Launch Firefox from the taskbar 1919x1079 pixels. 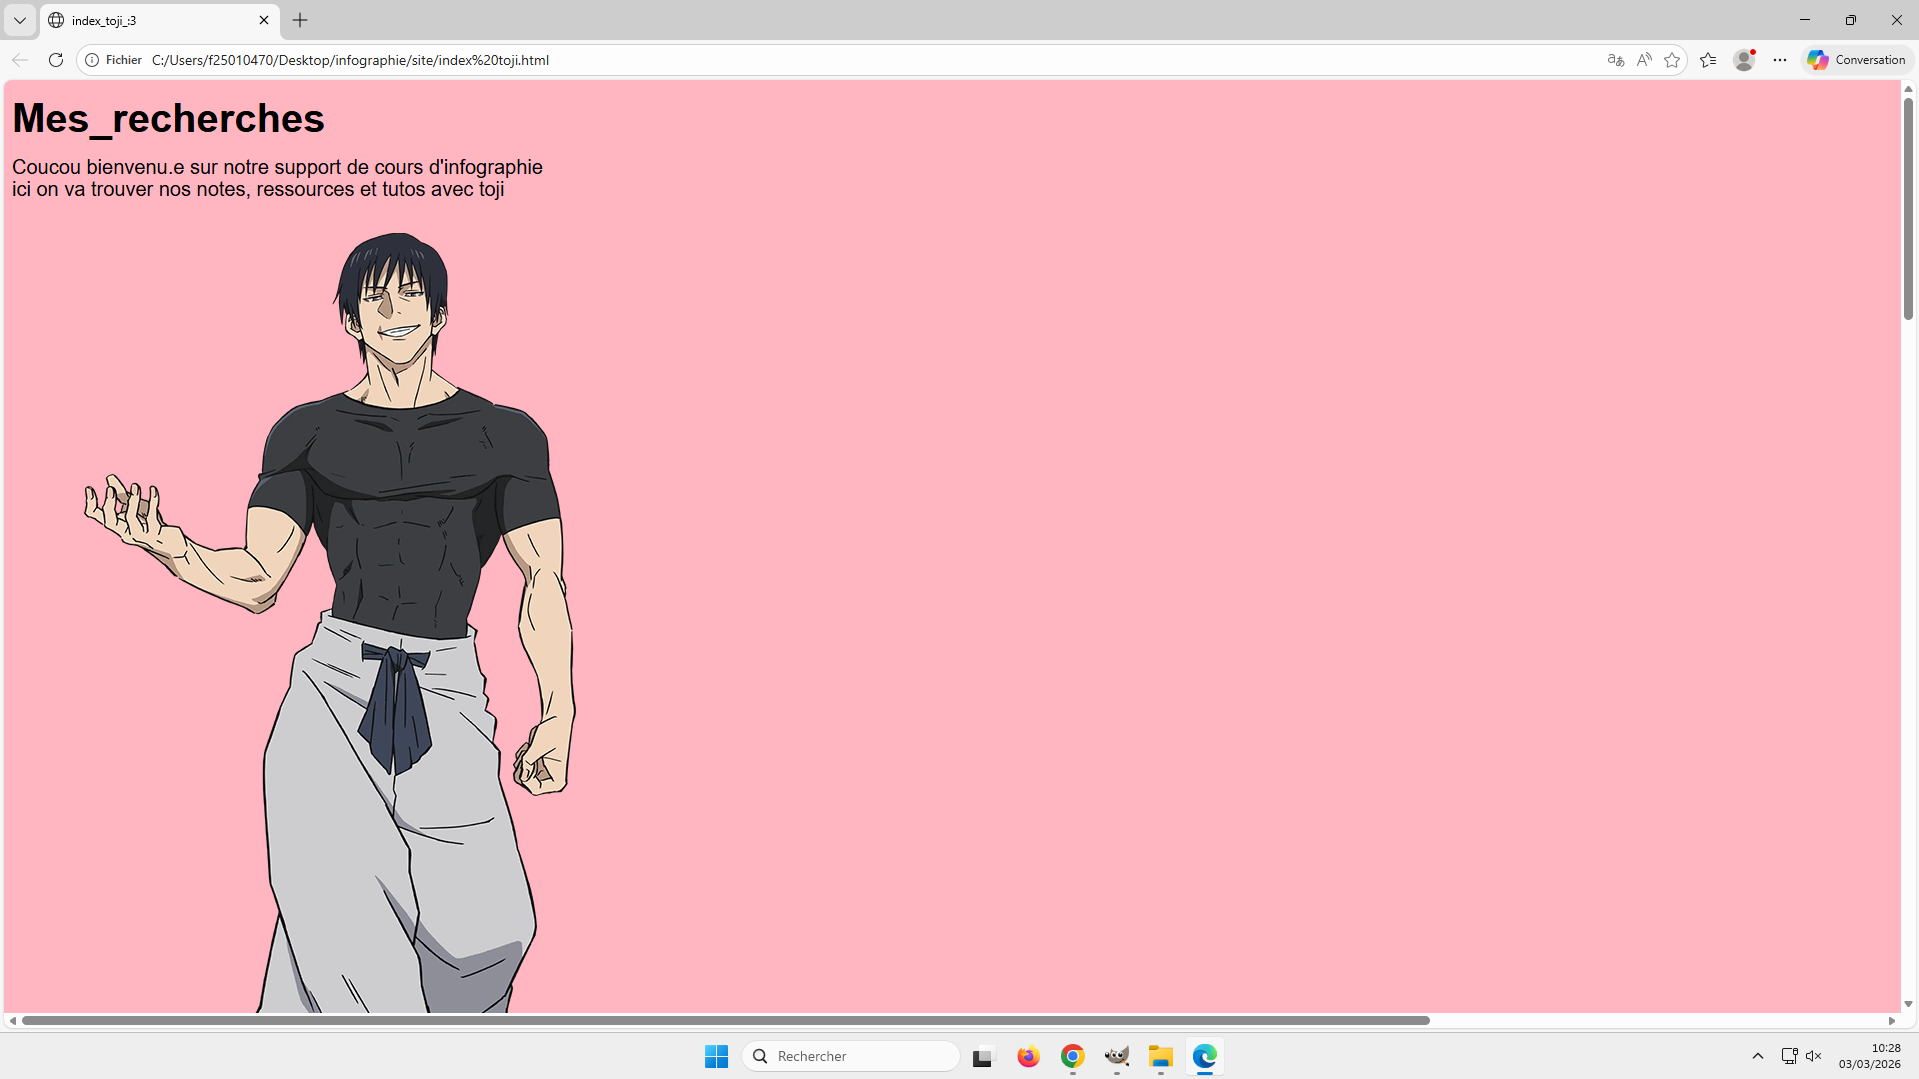(1028, 1056)
